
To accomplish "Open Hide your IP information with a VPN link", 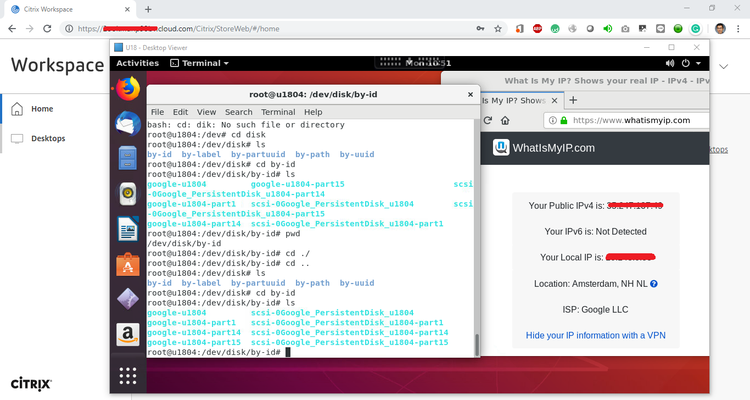I will [596, 335].
